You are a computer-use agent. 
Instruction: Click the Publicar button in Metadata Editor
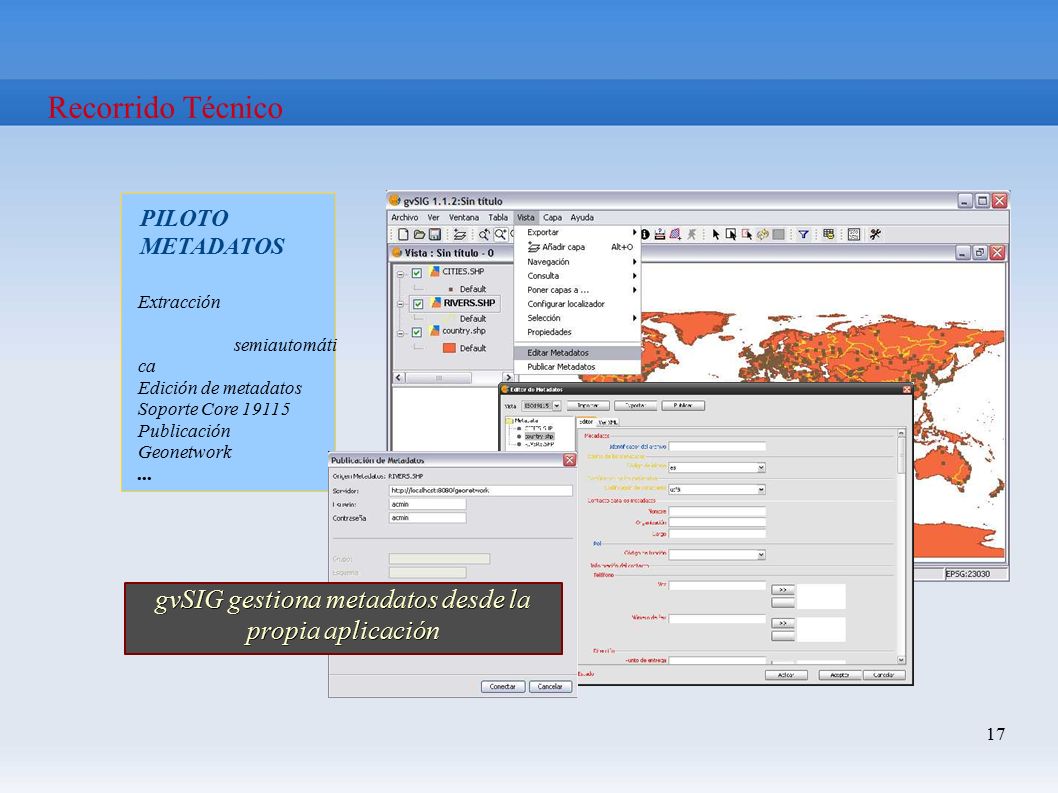coord(683,406)
